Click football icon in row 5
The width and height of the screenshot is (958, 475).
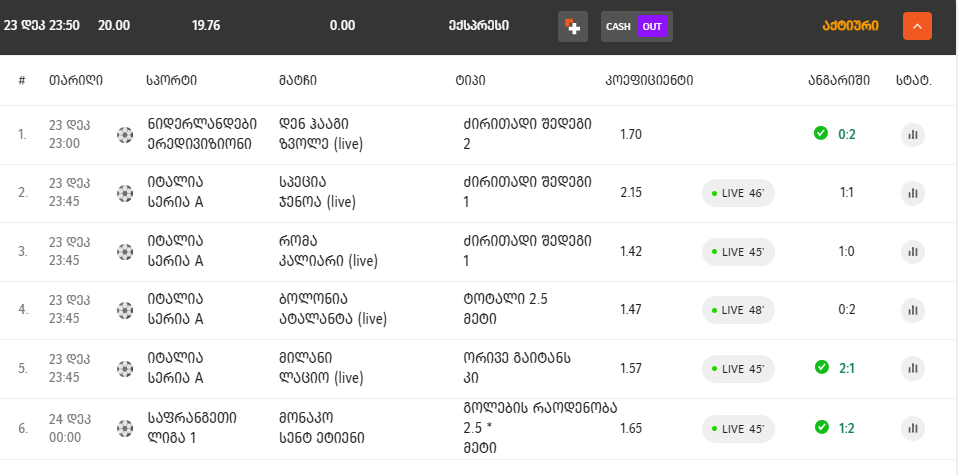pyautogui.click(x=125, y=369)
